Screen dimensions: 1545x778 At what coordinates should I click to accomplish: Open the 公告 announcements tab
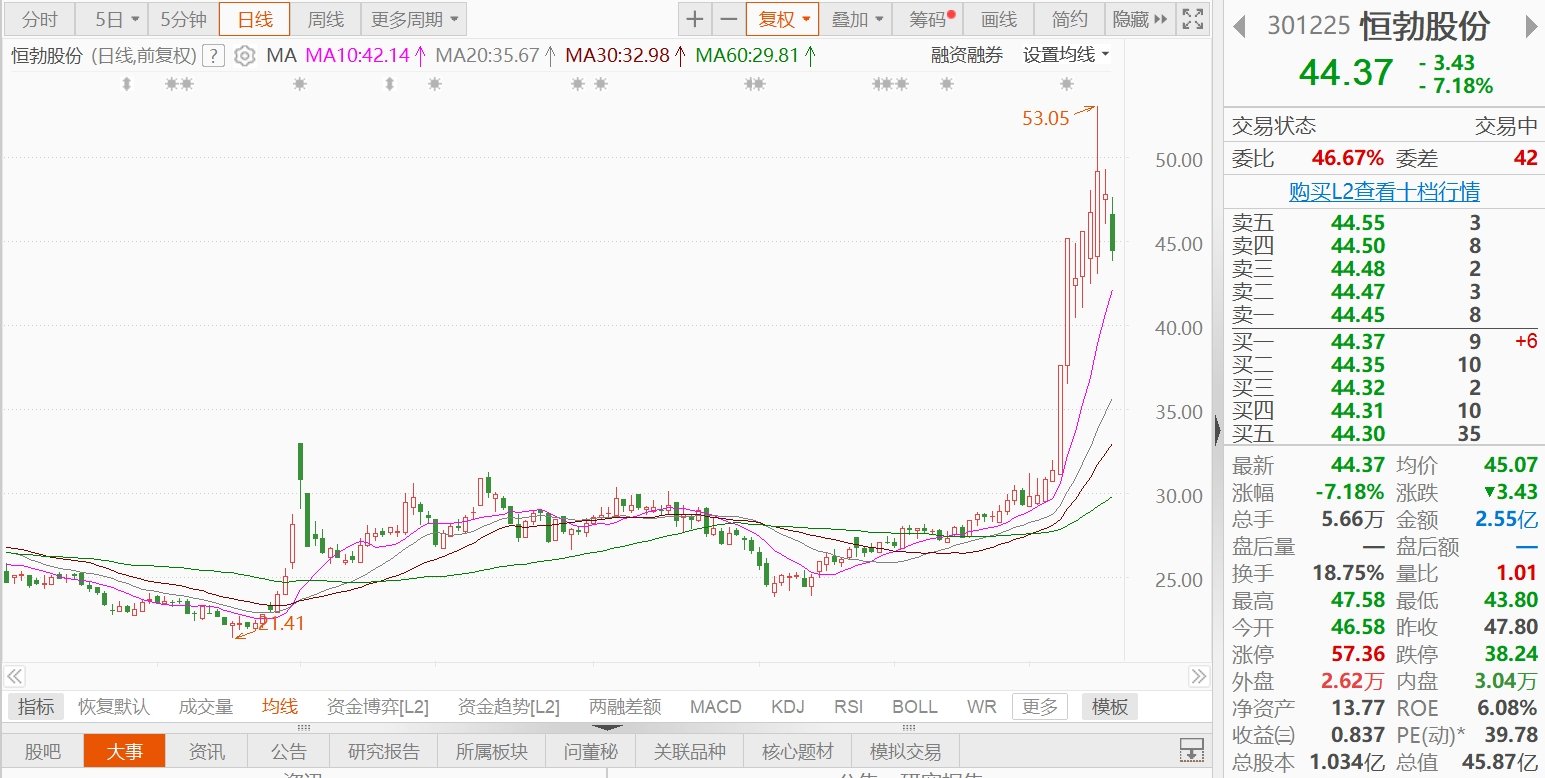(x=289, y=751)
